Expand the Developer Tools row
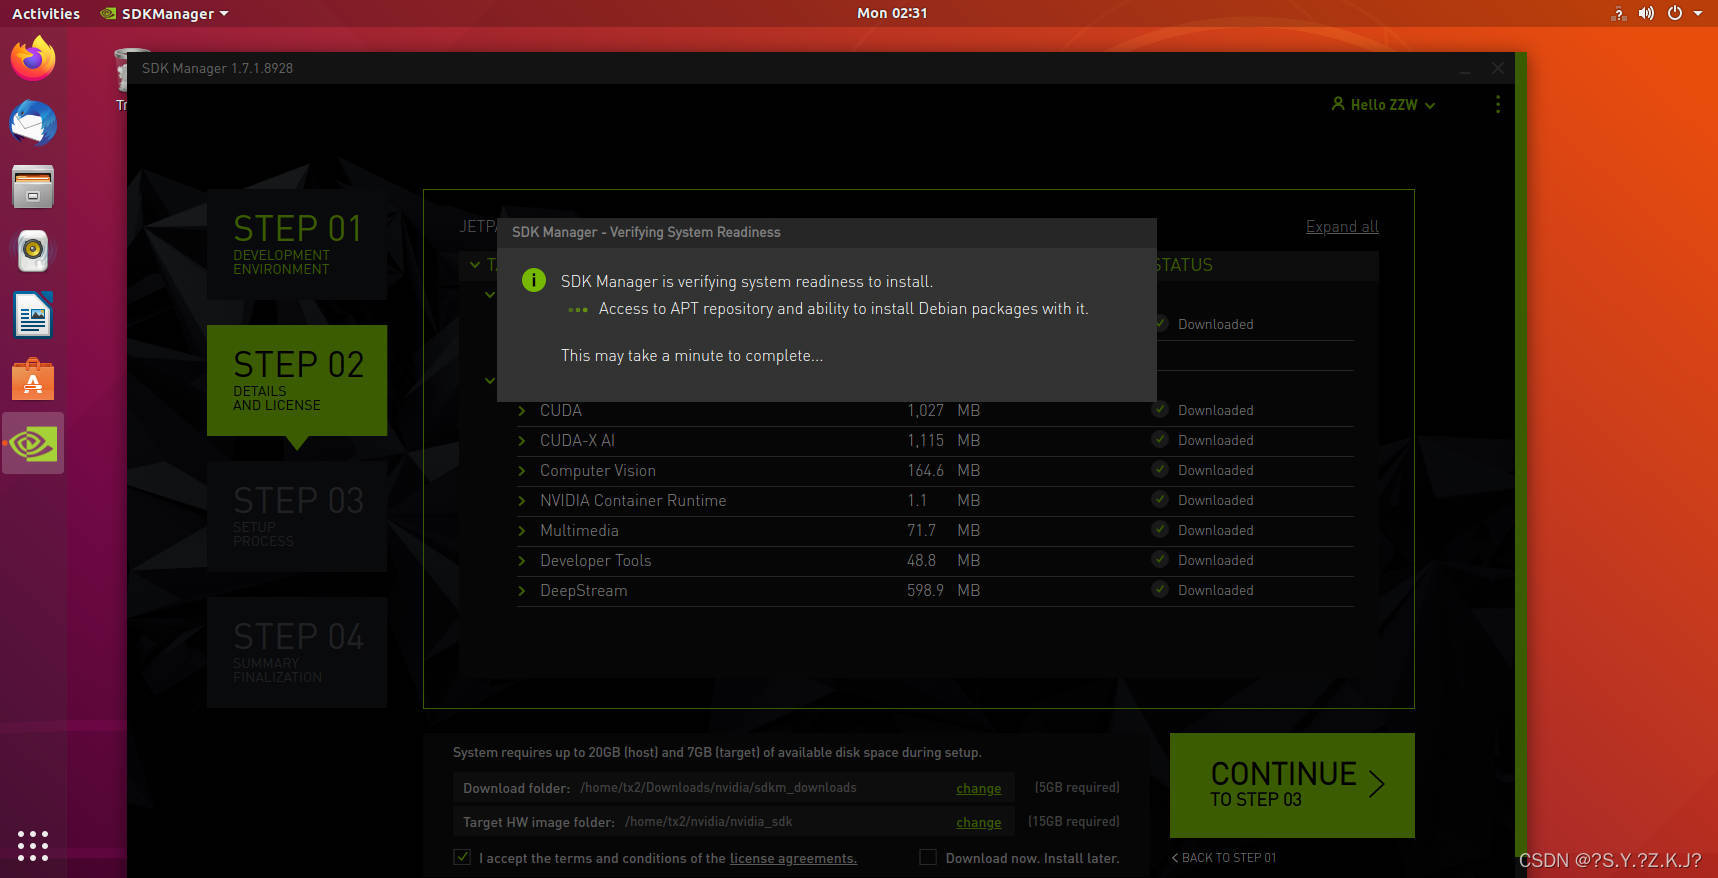 pyautogui.click(x=522, y=561)
